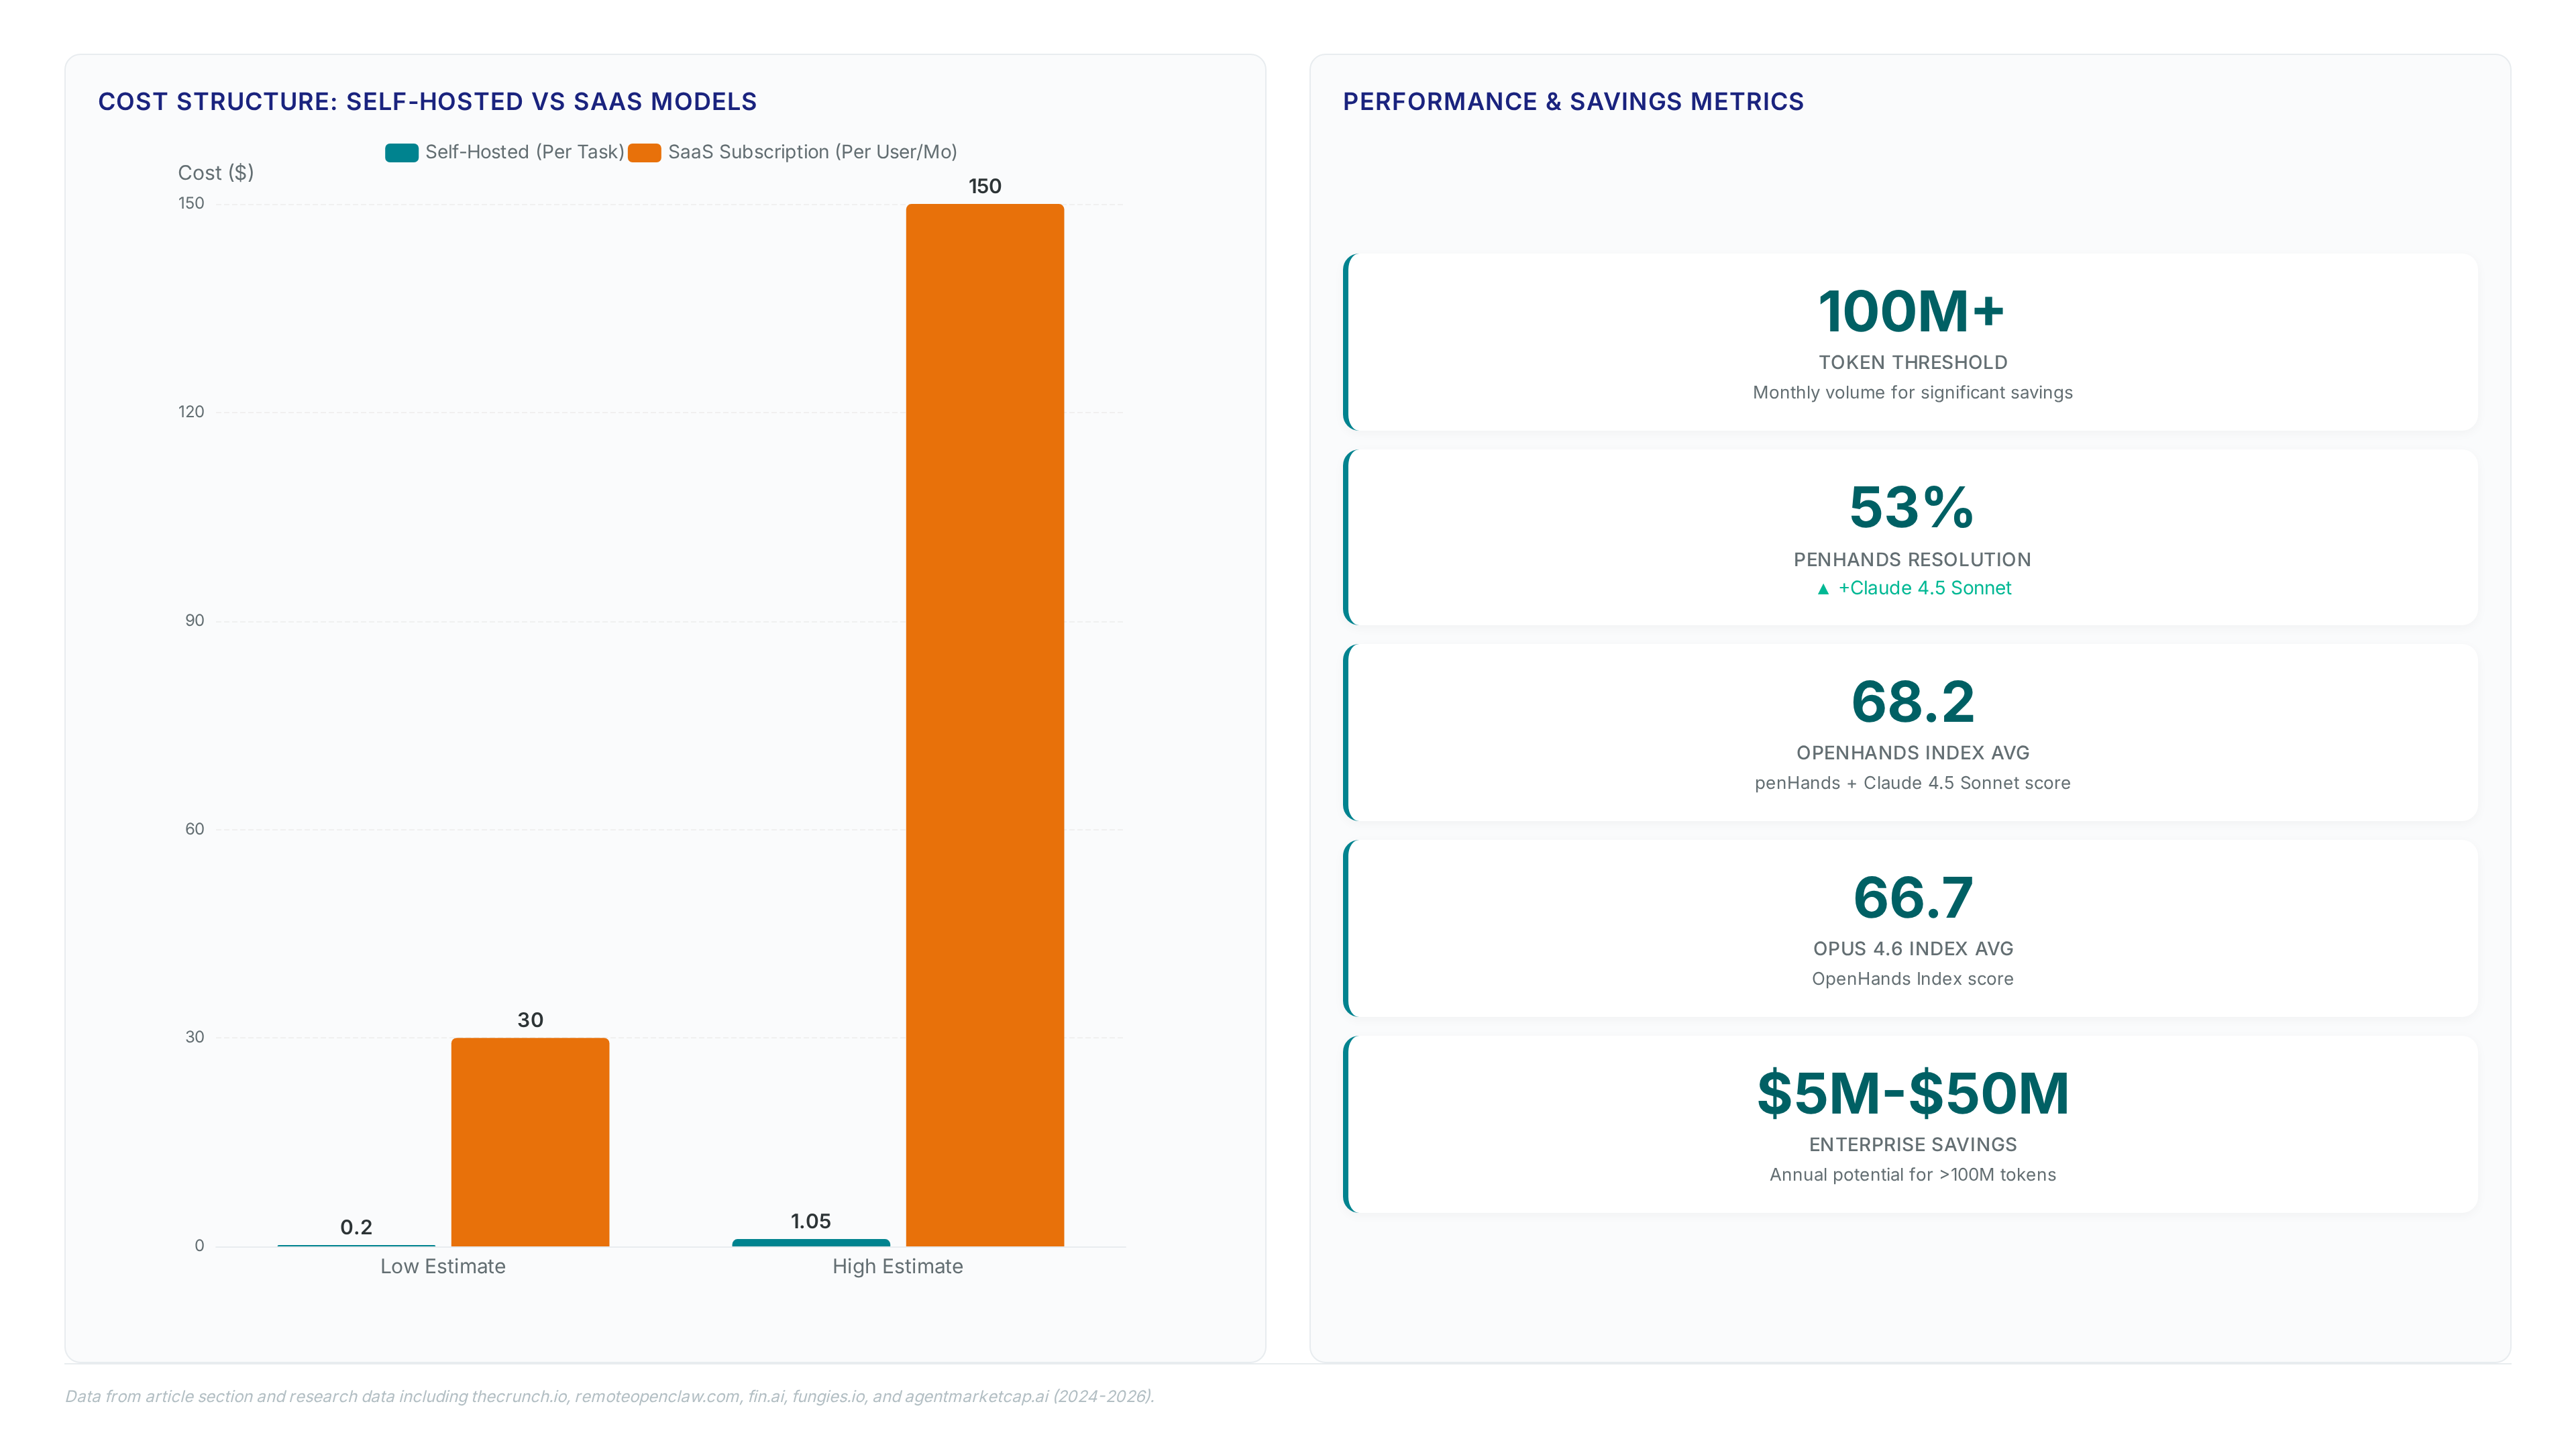This screenshot has height=1449, width=2576.
Task: Click the 60 y-axis tick label
Action: (194, 829)
